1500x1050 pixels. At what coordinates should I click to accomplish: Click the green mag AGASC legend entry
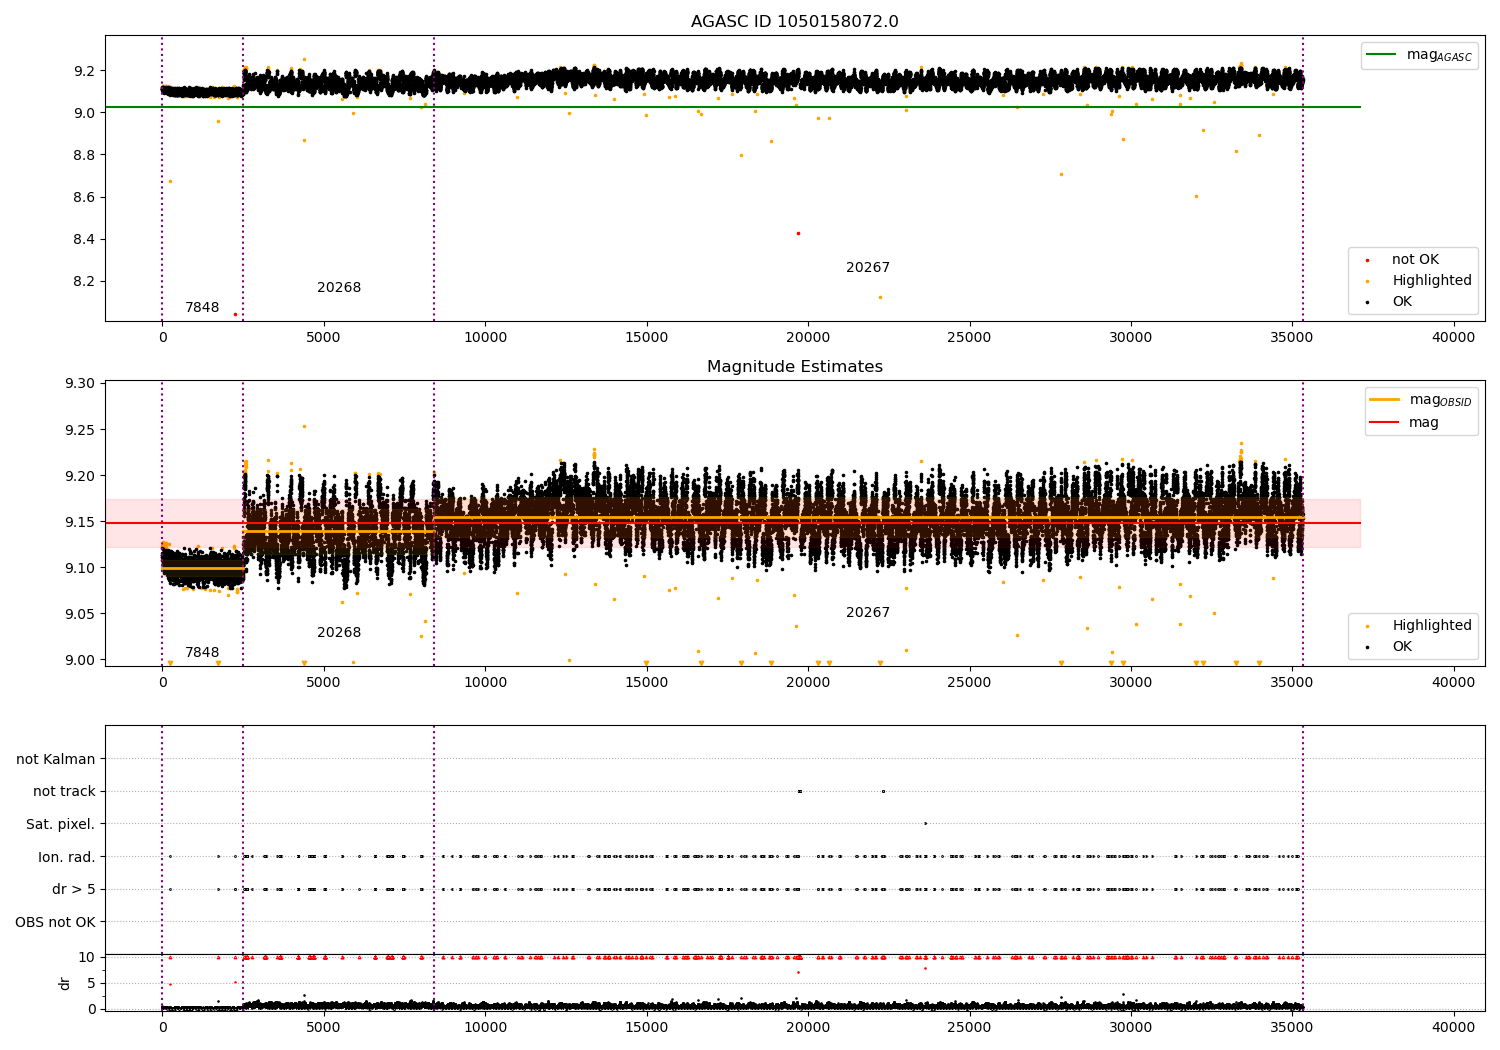coord(1419,55)
